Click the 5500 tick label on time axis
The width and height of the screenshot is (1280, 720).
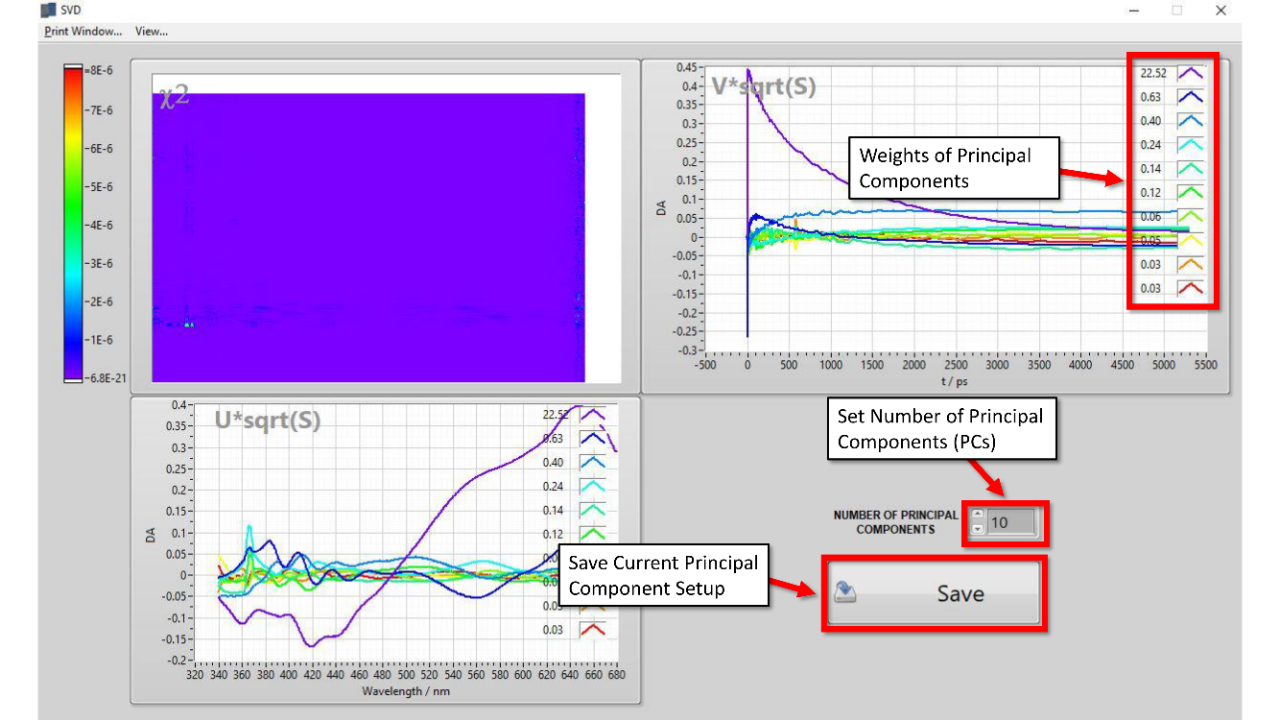1205,366
